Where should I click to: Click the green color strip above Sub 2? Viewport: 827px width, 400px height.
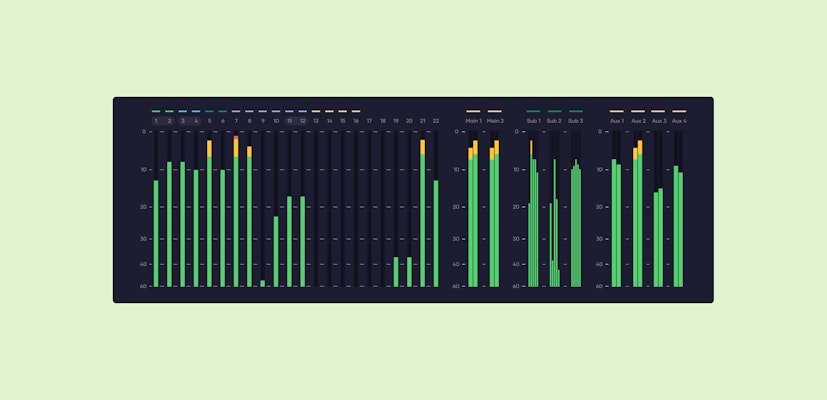pyautogui.click(x=554, y=111)
